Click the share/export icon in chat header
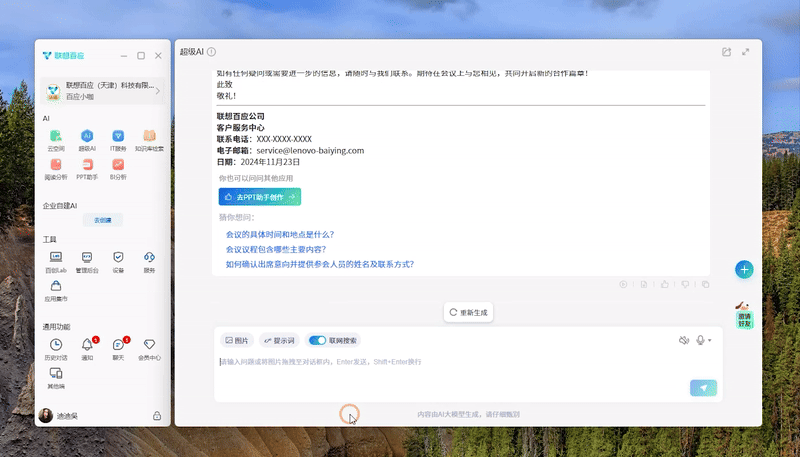The height and width of the screenshot is (457, 800). click(x=727, y=52)
